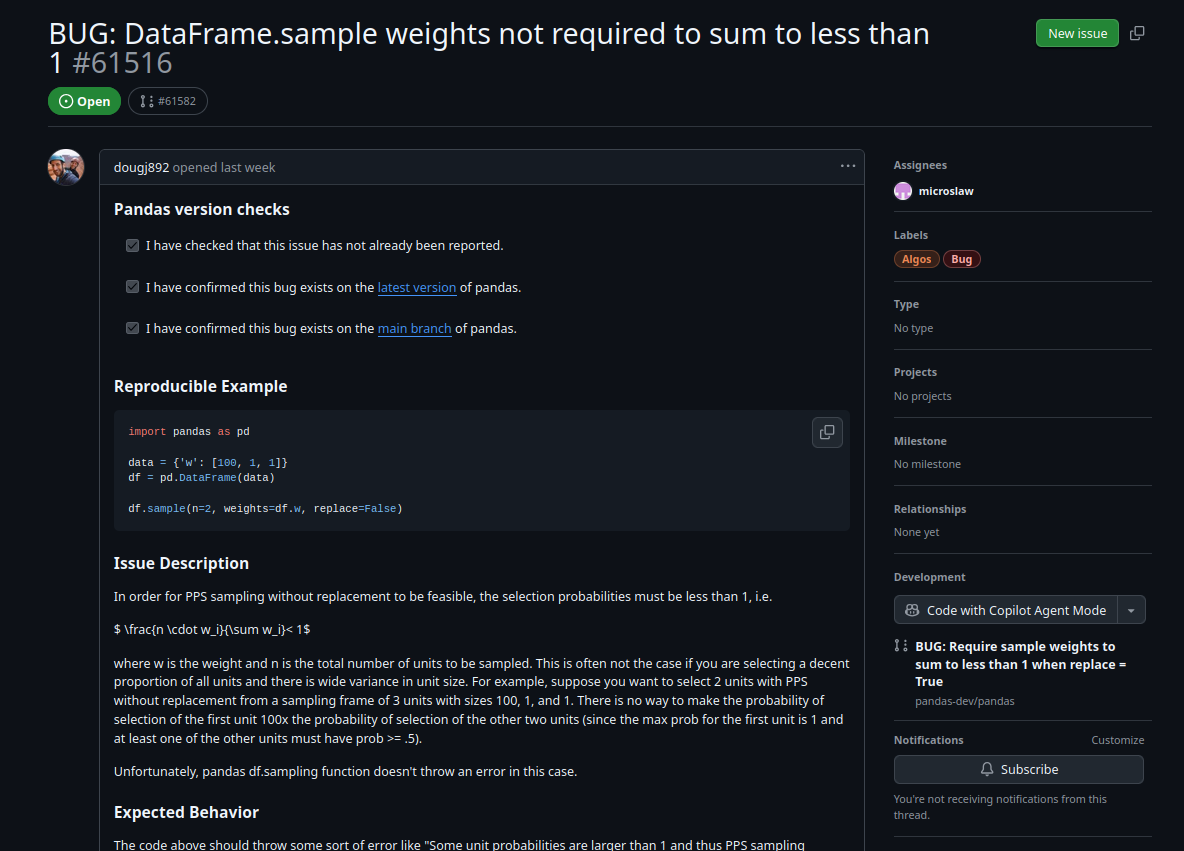Click Code with Copilot Agent Mode button
1184x851 pixels.
(x=1005, y=610)
